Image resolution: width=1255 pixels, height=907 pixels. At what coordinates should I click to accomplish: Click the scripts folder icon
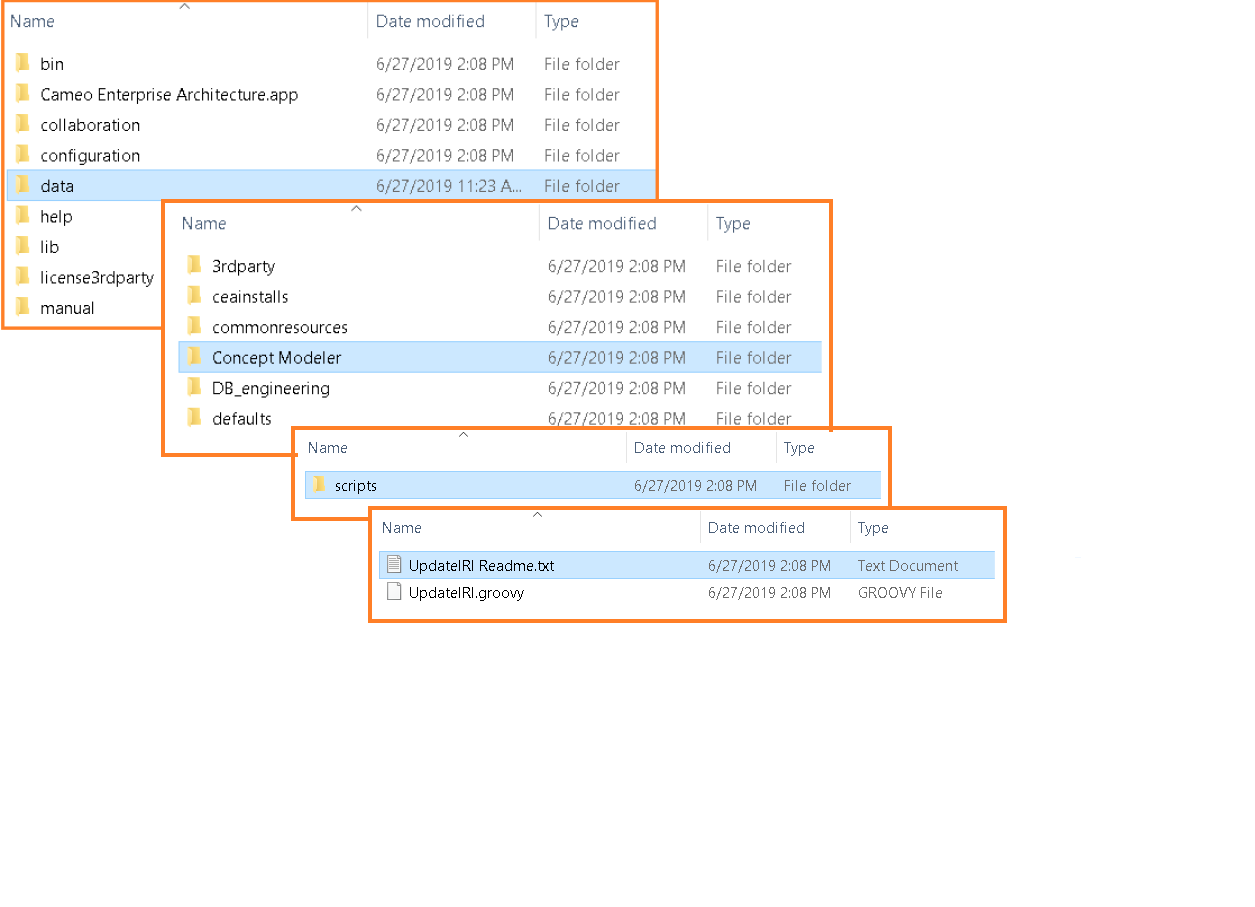point(319,485)
